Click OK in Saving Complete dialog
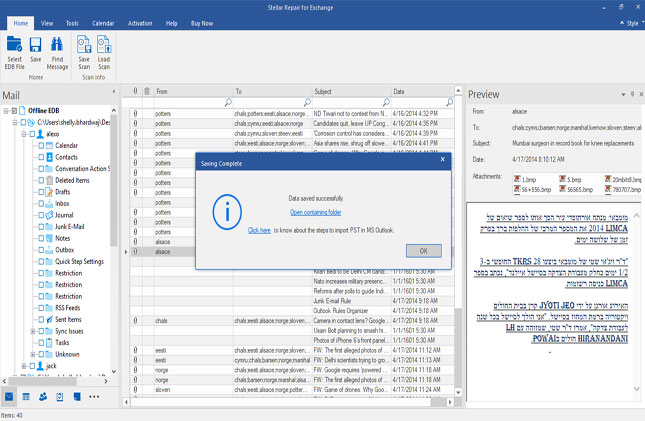The height and width of the screenshot is (421, 645). tap(424, 251)
